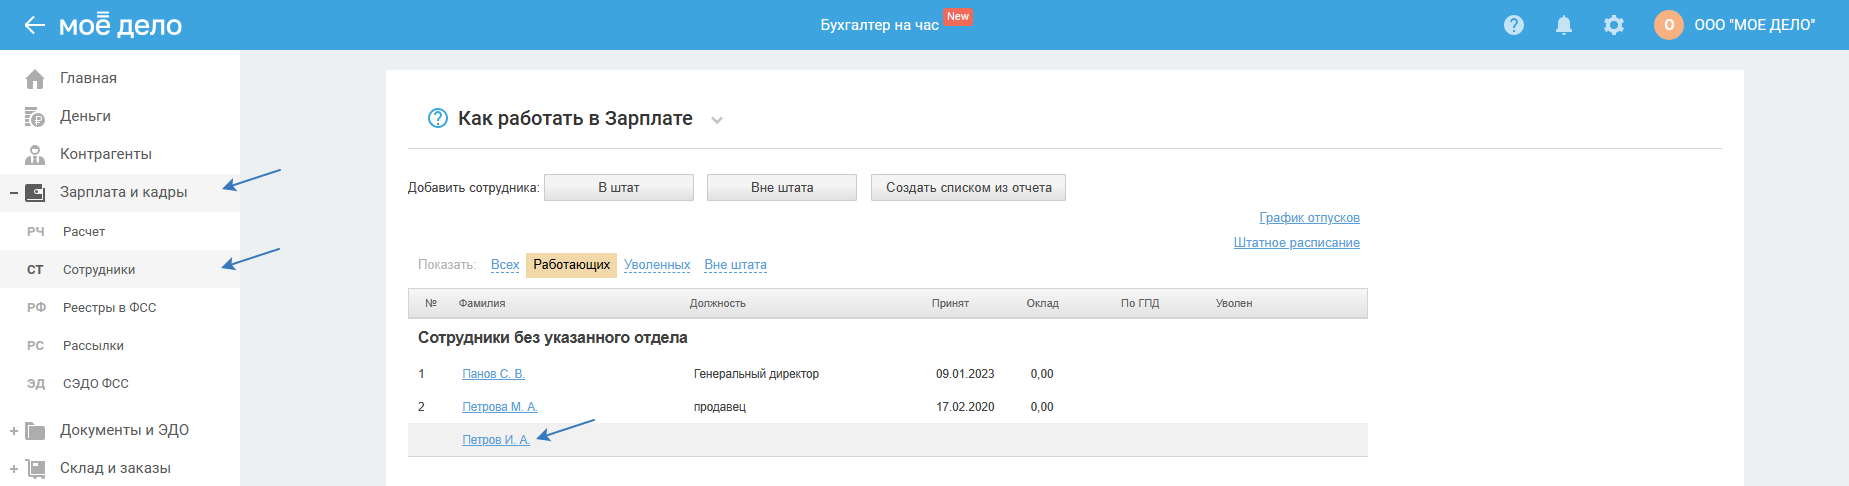Click the orange account avatar icon
Viewport: 1849px width, 486px height.
click(x=1668, y=25)
